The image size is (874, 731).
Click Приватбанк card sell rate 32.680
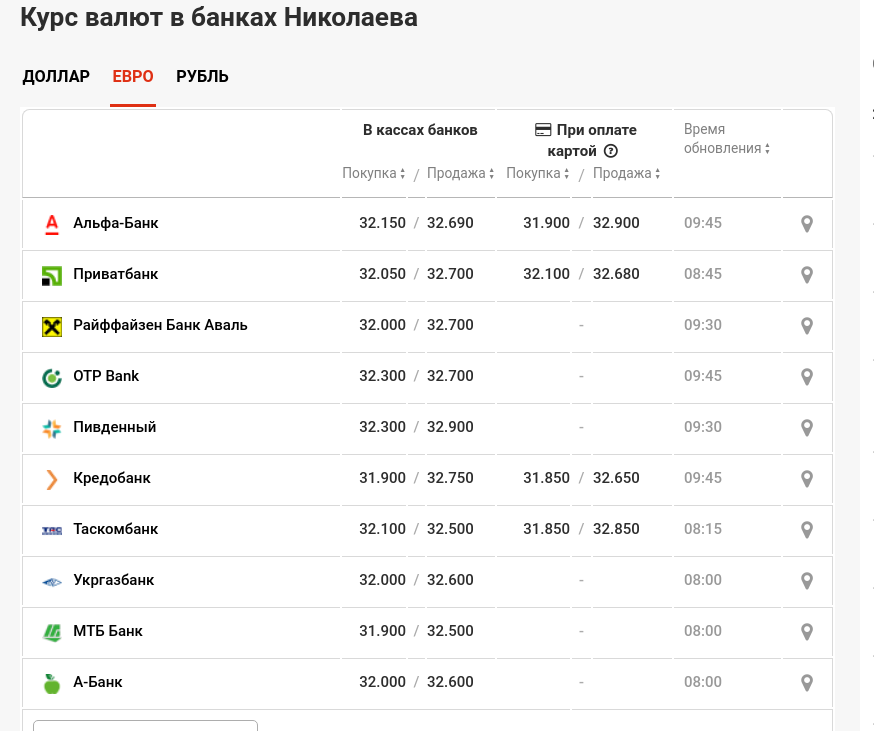click(616, 274)
